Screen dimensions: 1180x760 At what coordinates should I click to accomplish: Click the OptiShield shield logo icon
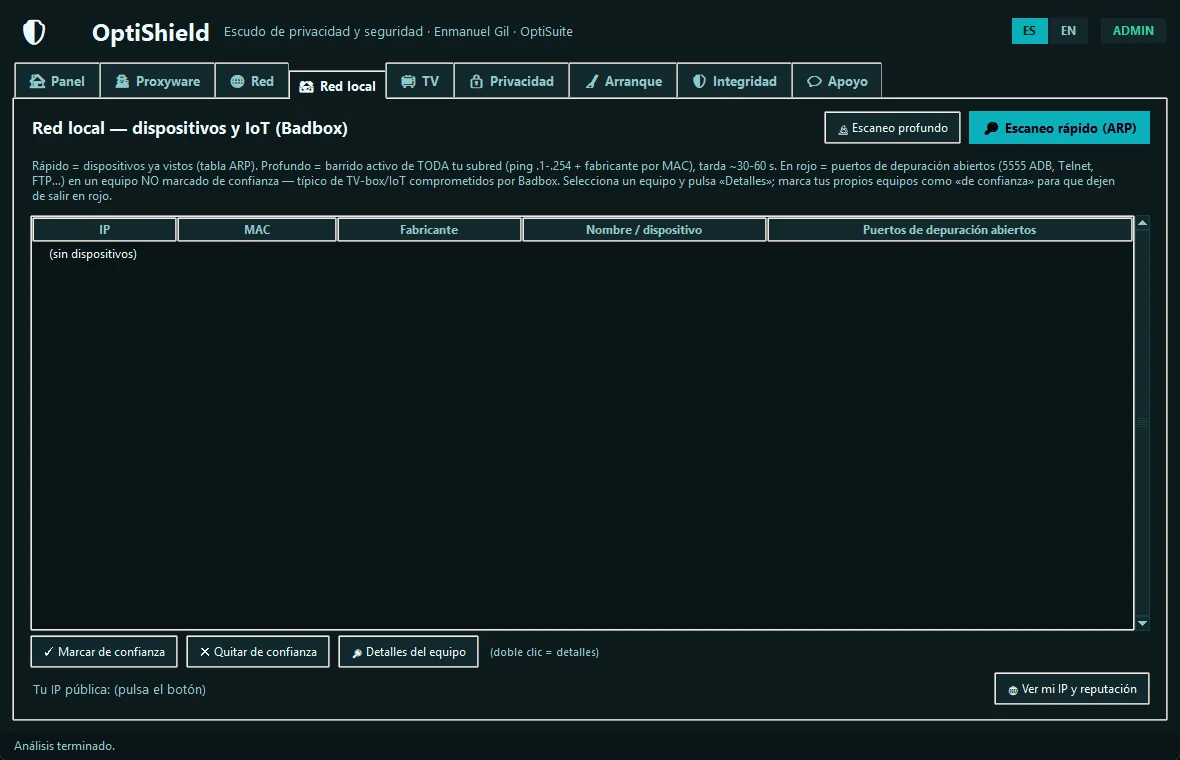tap(34, 32)
